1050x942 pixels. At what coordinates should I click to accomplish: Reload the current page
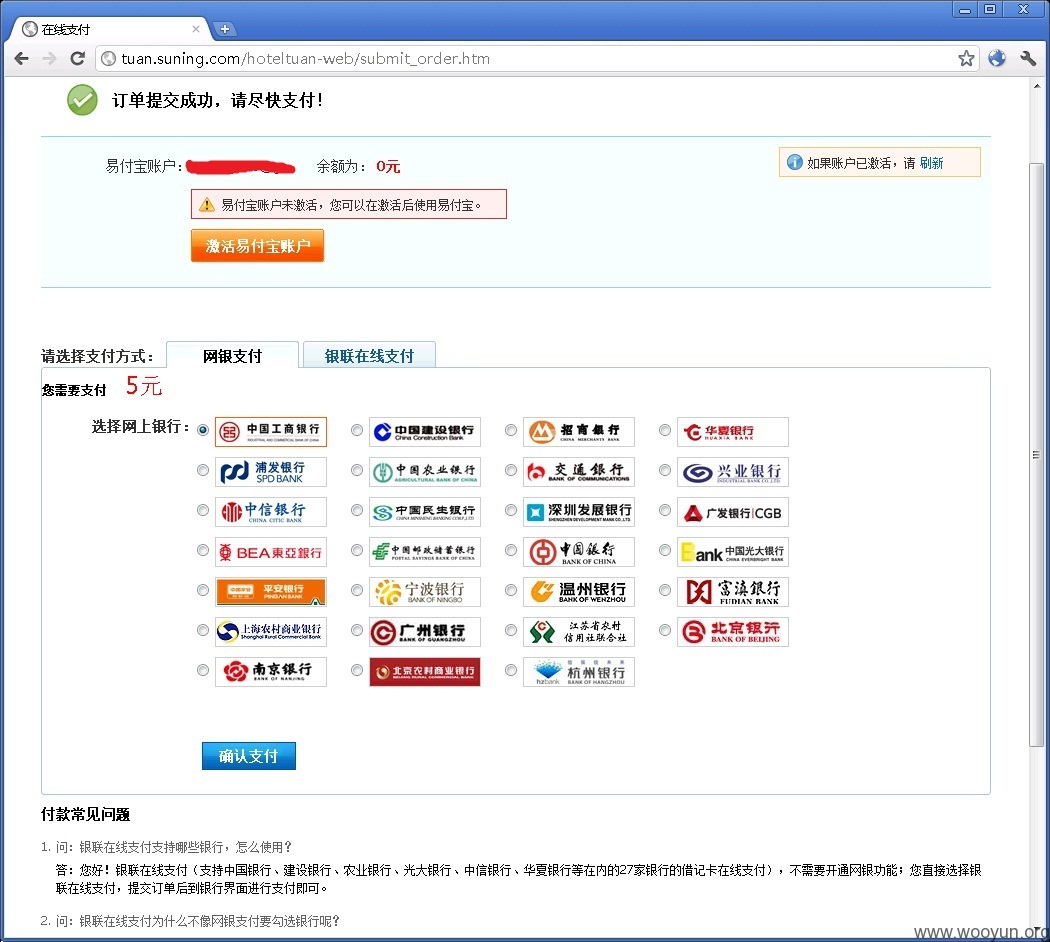pyautogui.click(x=78, y=58)
